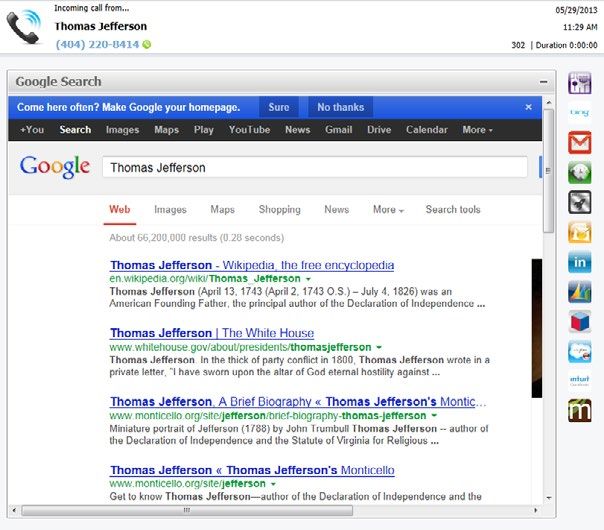Switch to Images results tab
The height and width of the screenshot is (530, 604).
(170, 210)
